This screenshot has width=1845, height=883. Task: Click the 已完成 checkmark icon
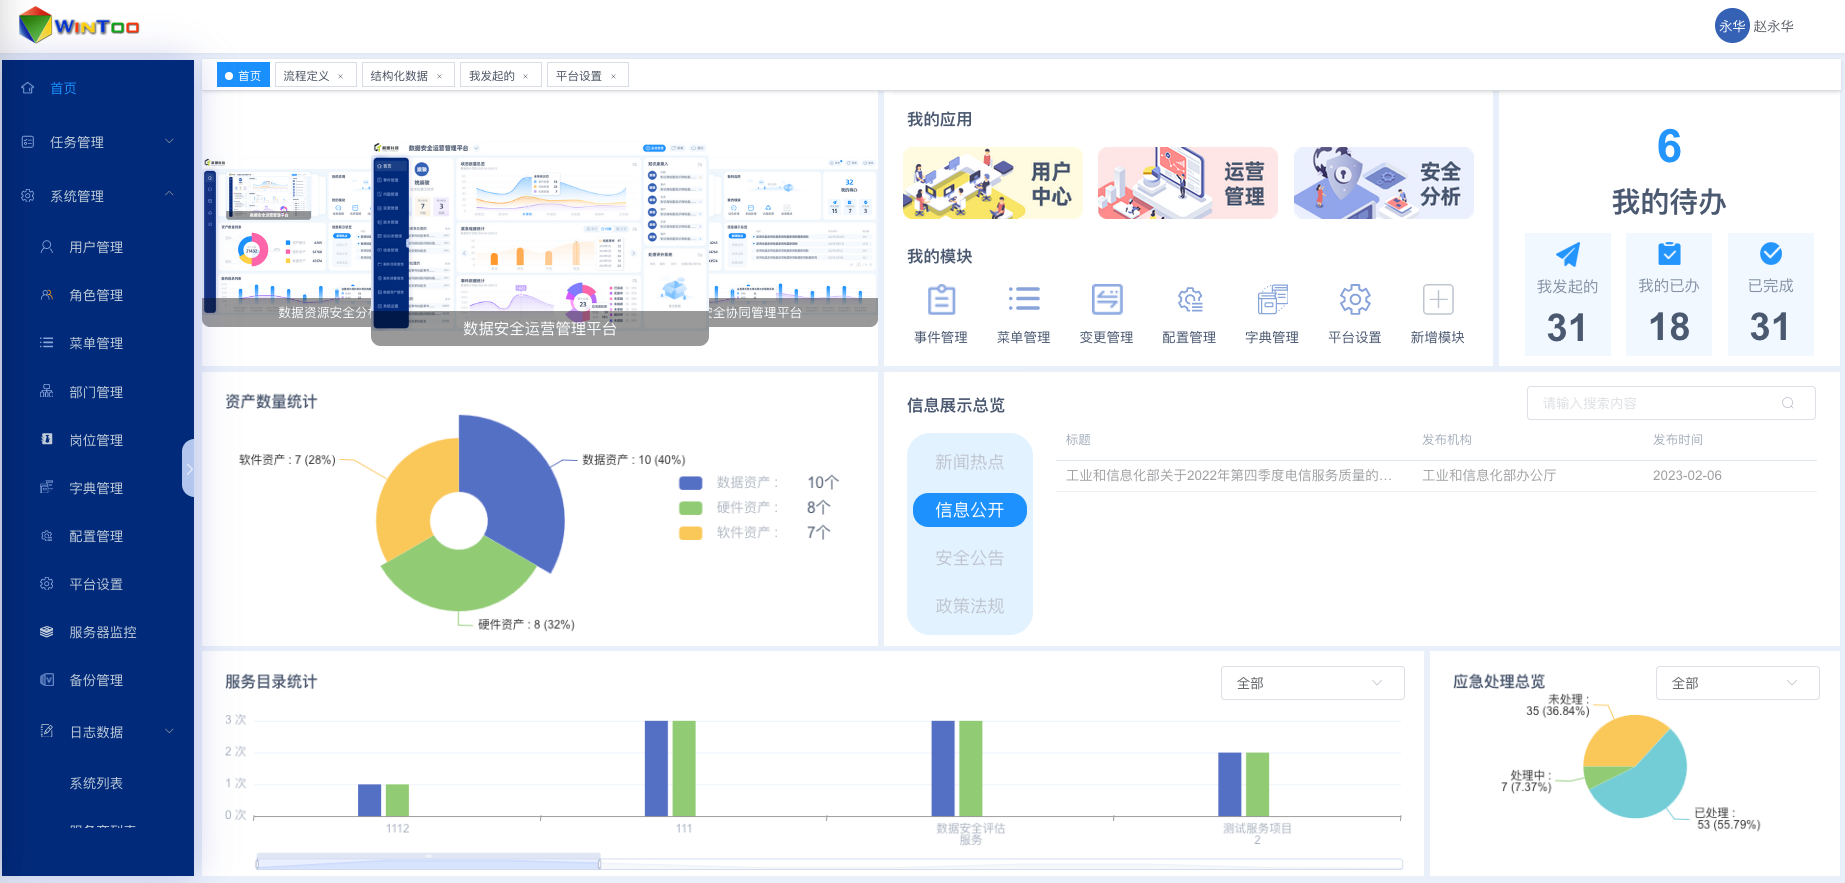coord(1770,254)
